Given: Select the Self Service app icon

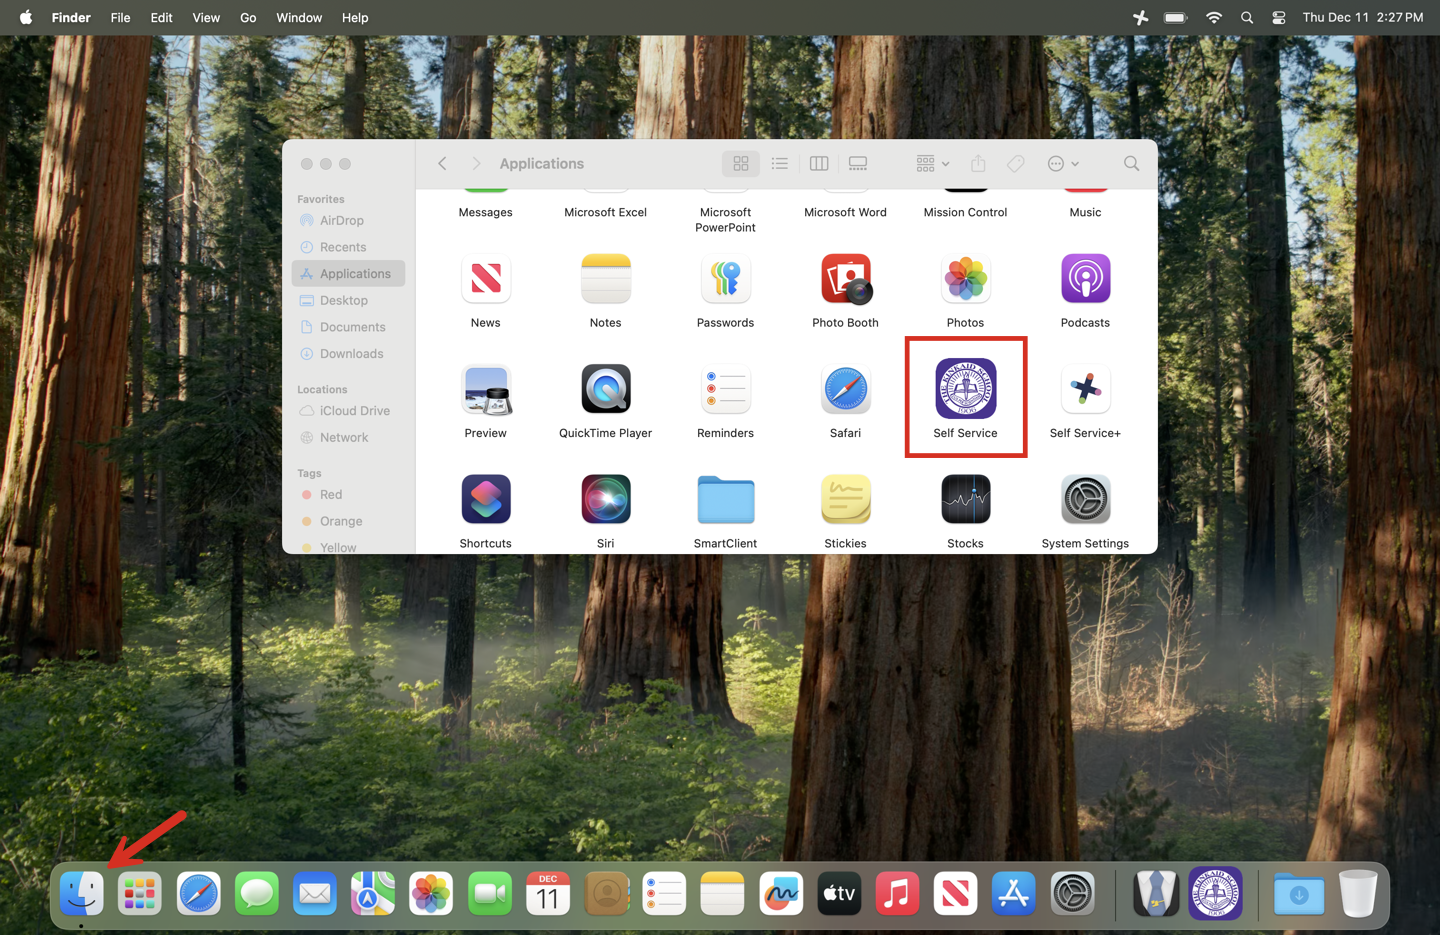Looking at the screenshot, I should 966,389.
